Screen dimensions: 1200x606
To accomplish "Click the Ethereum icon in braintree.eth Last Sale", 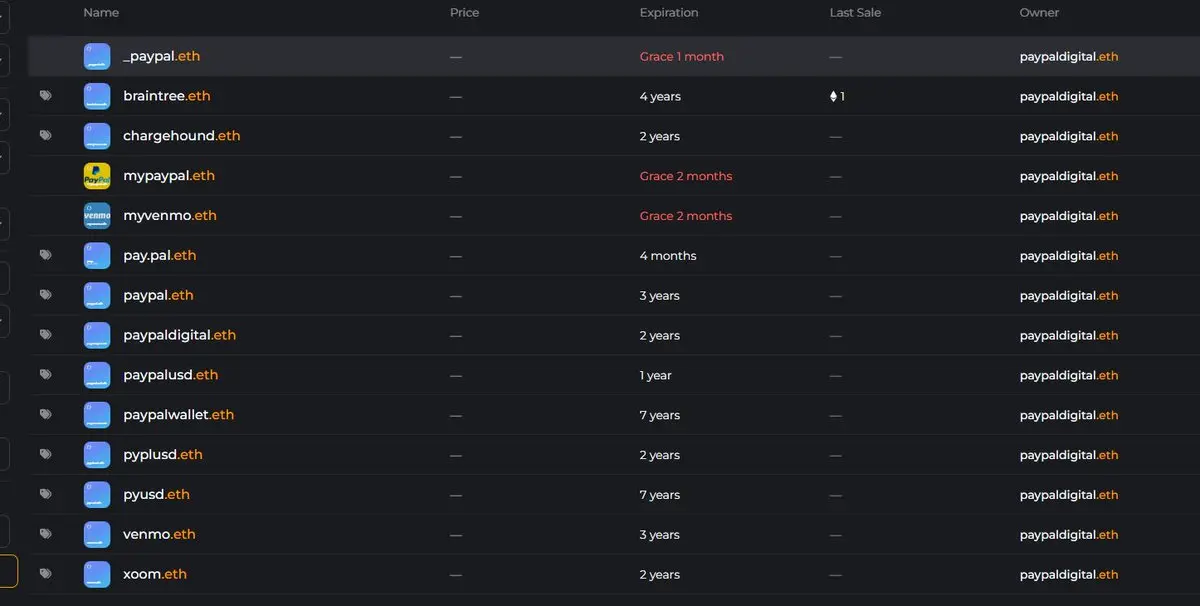I will tap(833, 97).
